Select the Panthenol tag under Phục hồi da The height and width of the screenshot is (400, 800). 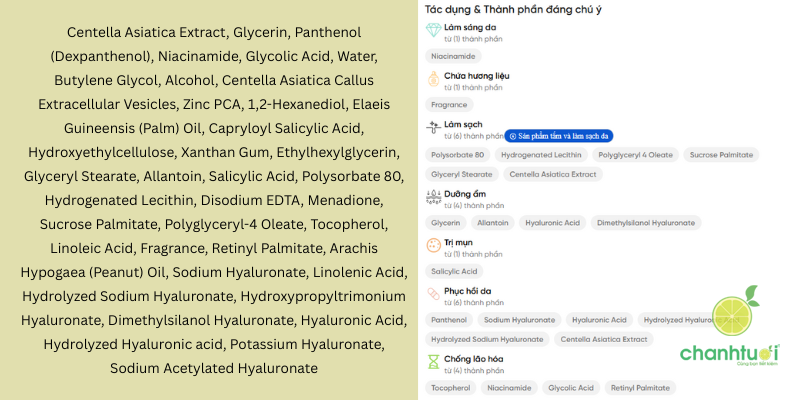point(448,320)
